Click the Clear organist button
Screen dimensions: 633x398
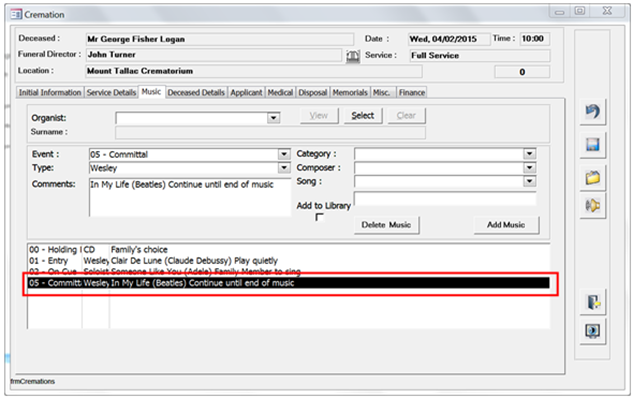point(406,115)
